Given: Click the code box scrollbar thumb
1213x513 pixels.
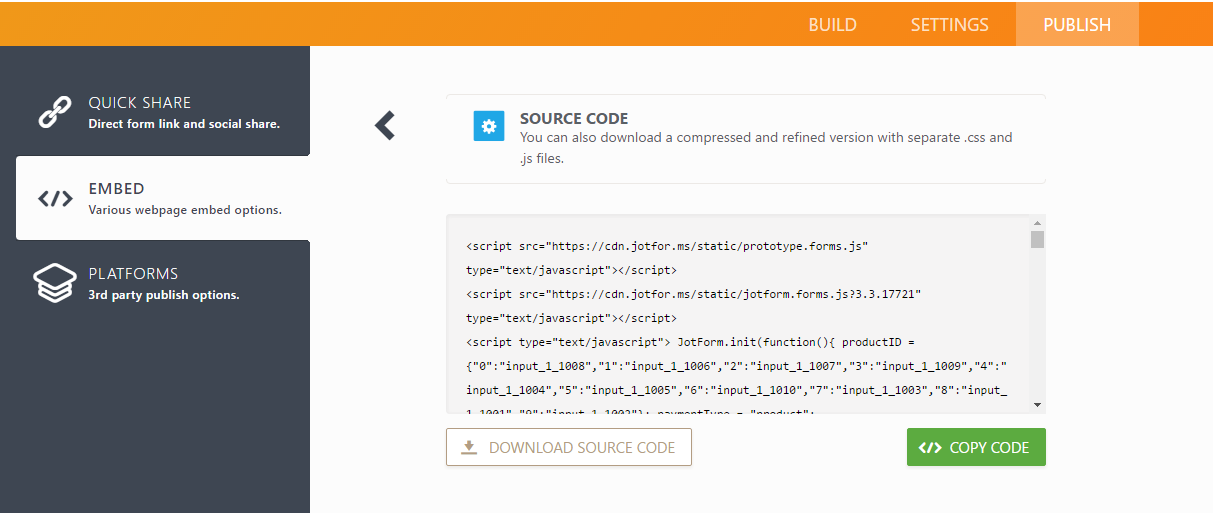Looking at the screenshot, I should point(1038,239).
